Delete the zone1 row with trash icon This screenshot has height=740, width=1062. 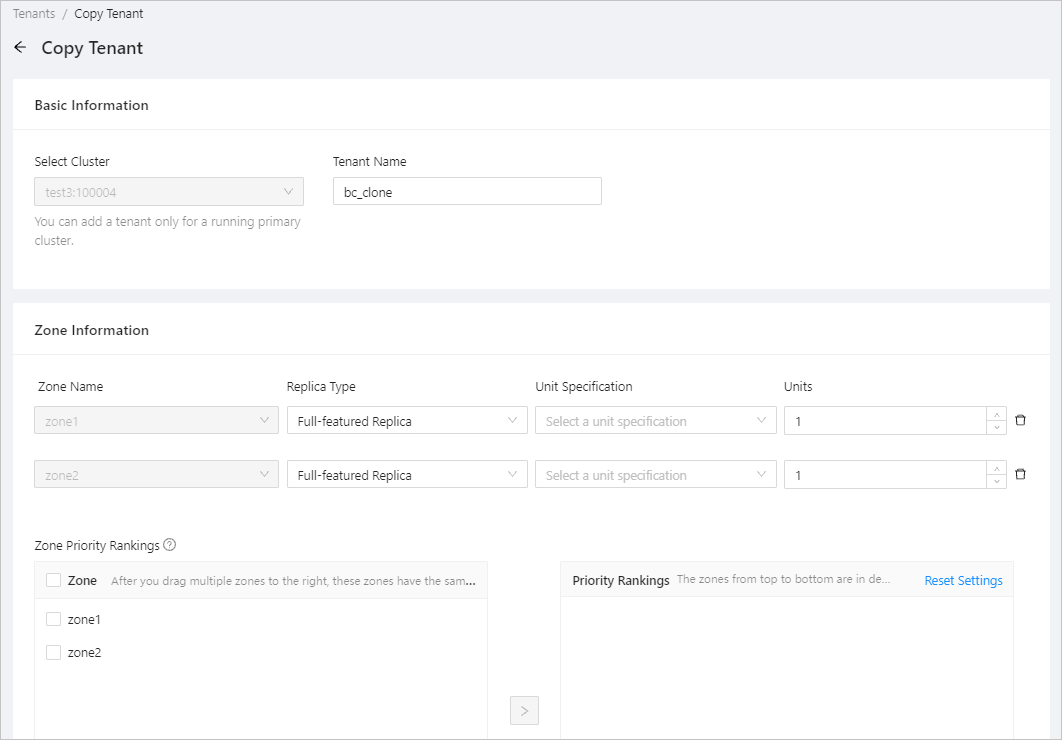point(1020,420)
